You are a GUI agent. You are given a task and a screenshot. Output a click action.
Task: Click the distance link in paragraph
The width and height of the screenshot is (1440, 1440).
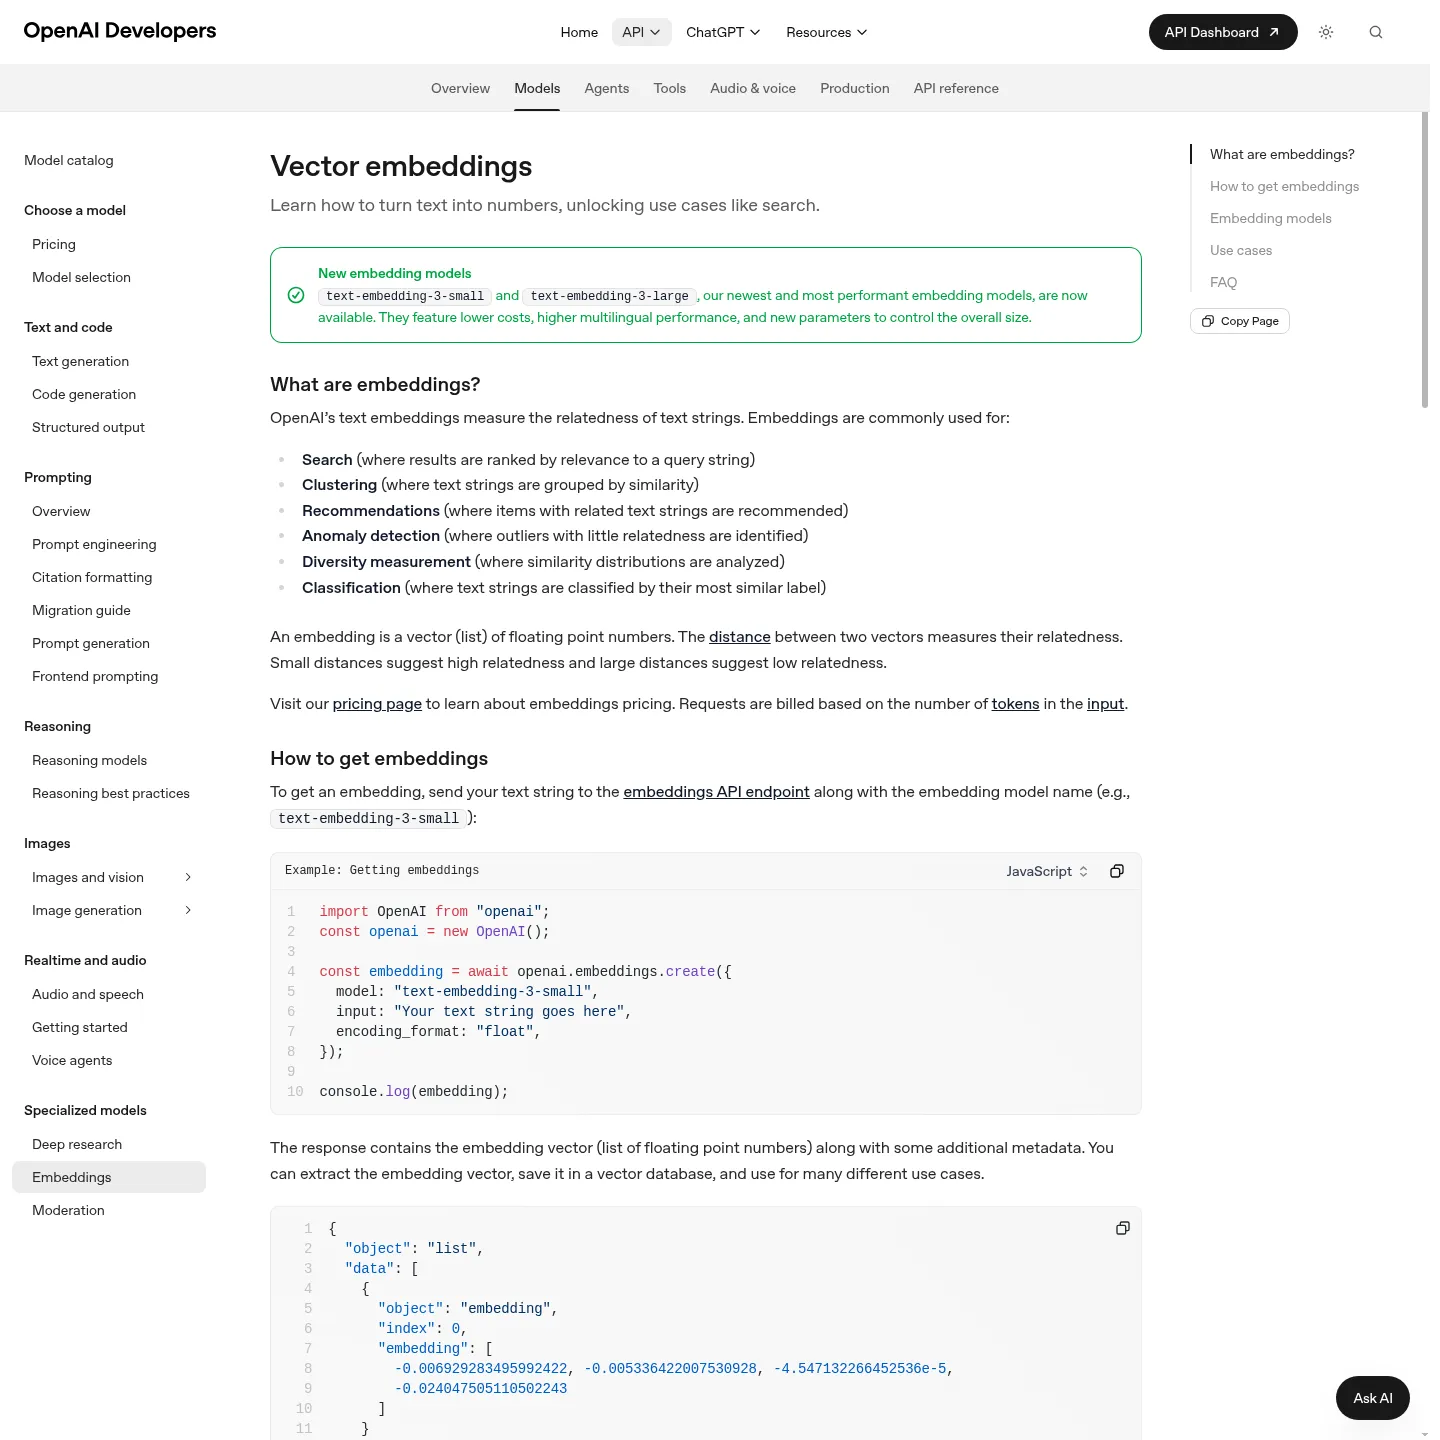click(740, 637)
